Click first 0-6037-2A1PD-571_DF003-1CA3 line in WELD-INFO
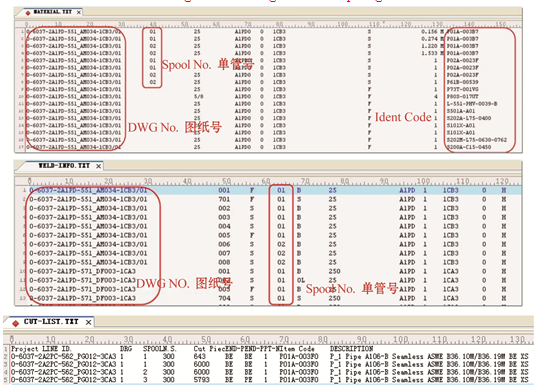 coord(82,271)
